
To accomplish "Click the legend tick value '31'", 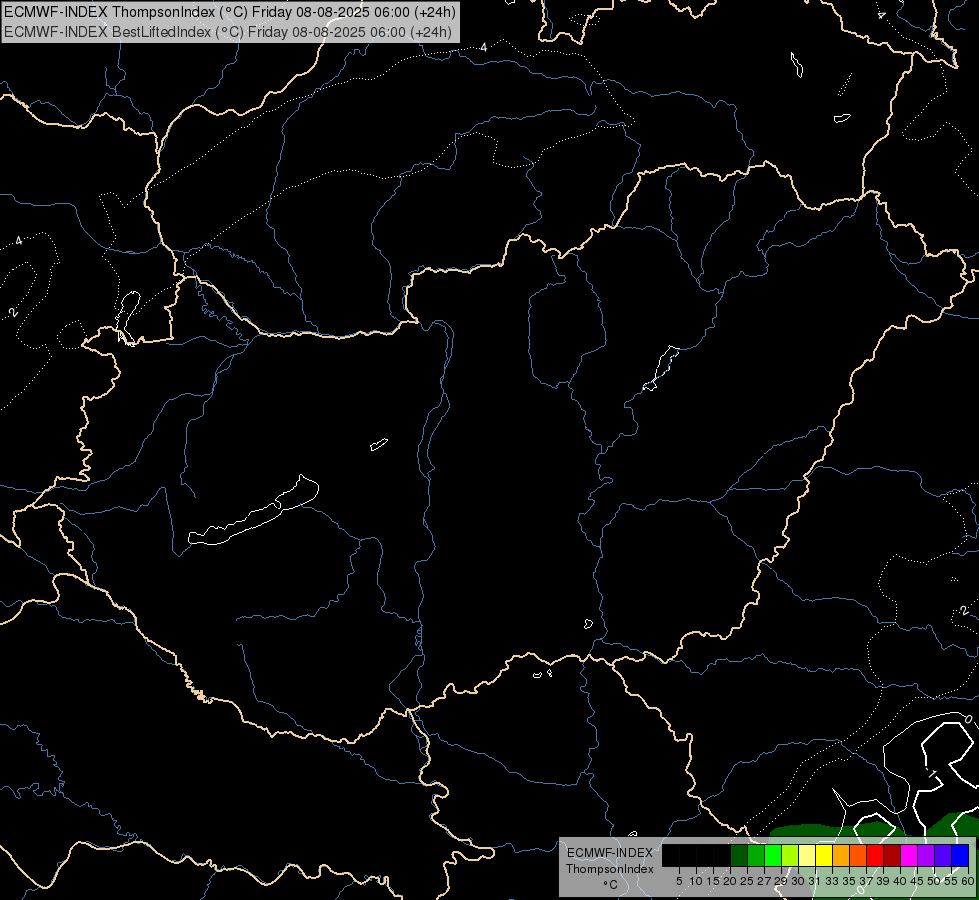I will click(x=814, y=881).
